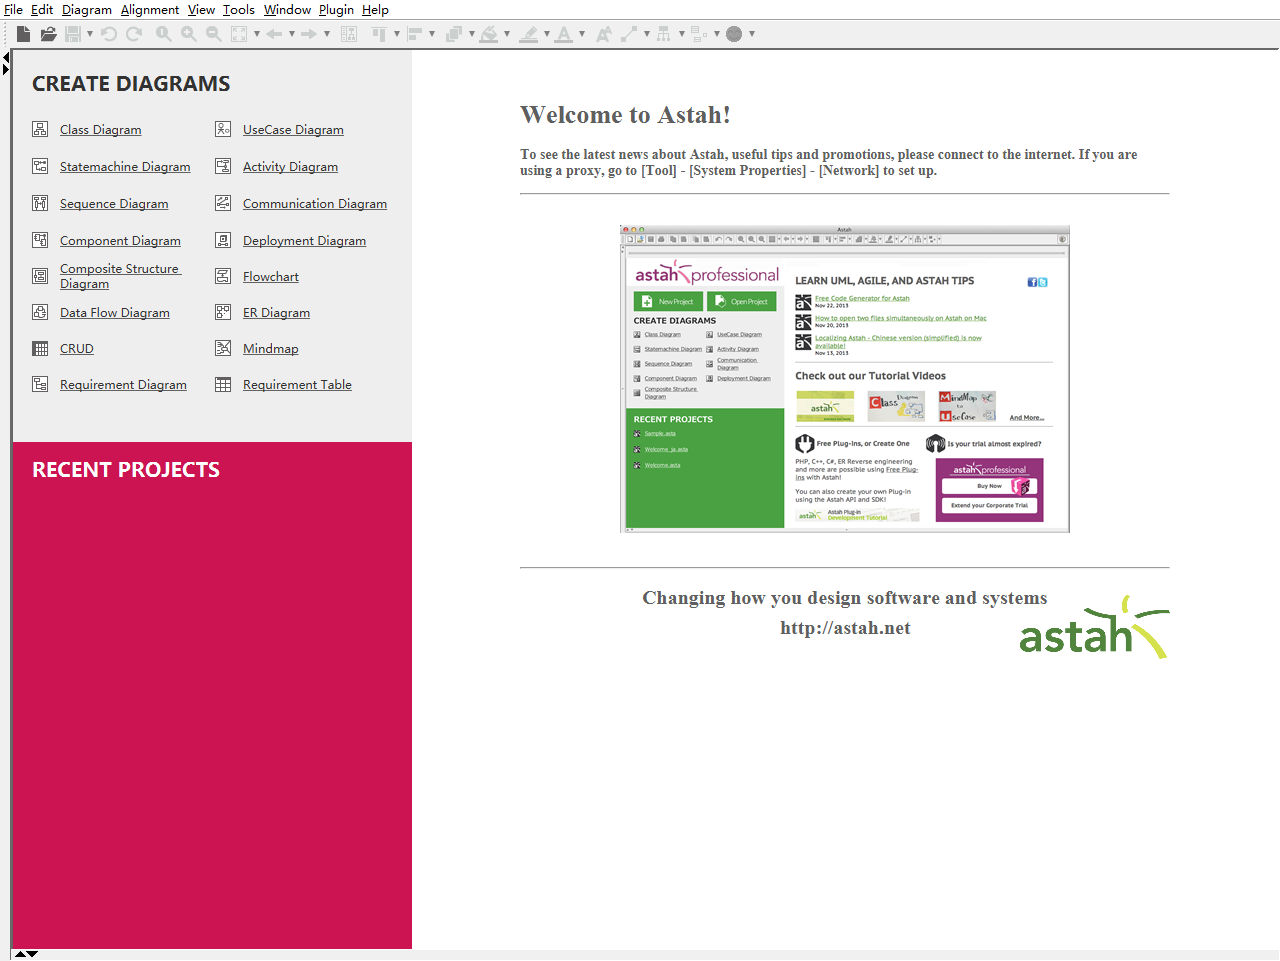Open the View menu
Screen dimensions: 1280x961
pos(201,9)
